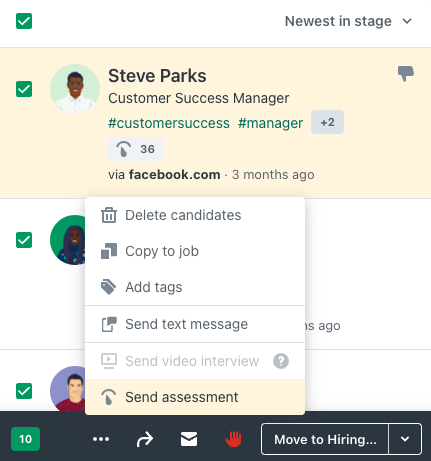
Task: Uncheck Steve Parks' checkbox
Action: [x=24, y=89]
